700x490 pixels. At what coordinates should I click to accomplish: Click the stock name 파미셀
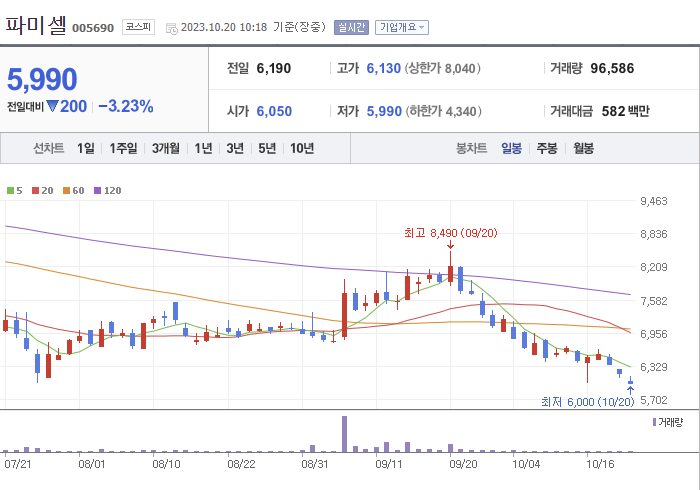[36, 25]
